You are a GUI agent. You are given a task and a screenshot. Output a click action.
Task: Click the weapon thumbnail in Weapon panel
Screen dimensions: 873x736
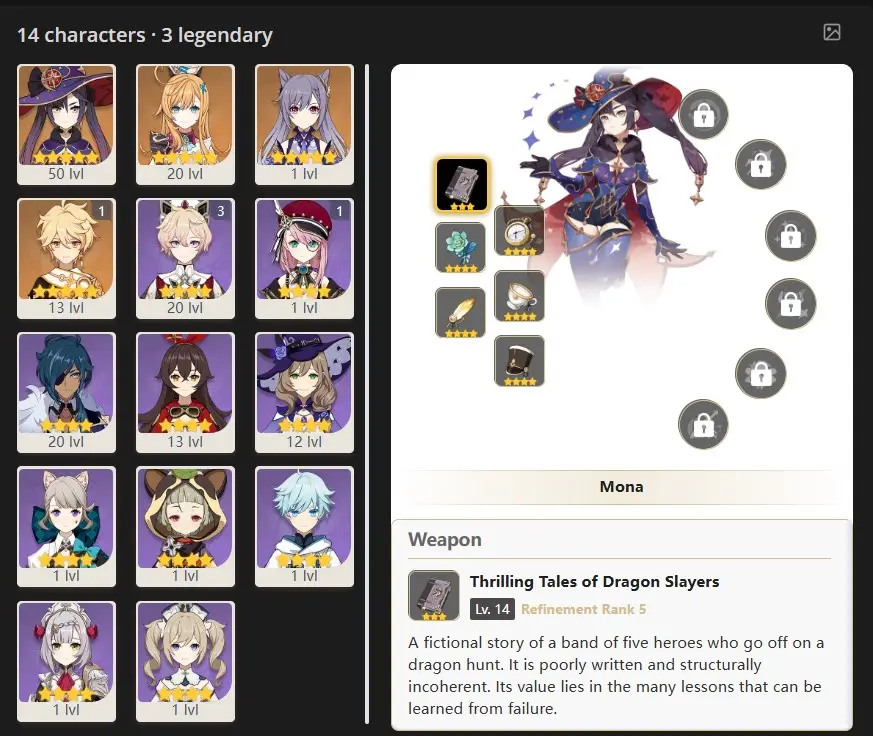[x=434, y=595]
